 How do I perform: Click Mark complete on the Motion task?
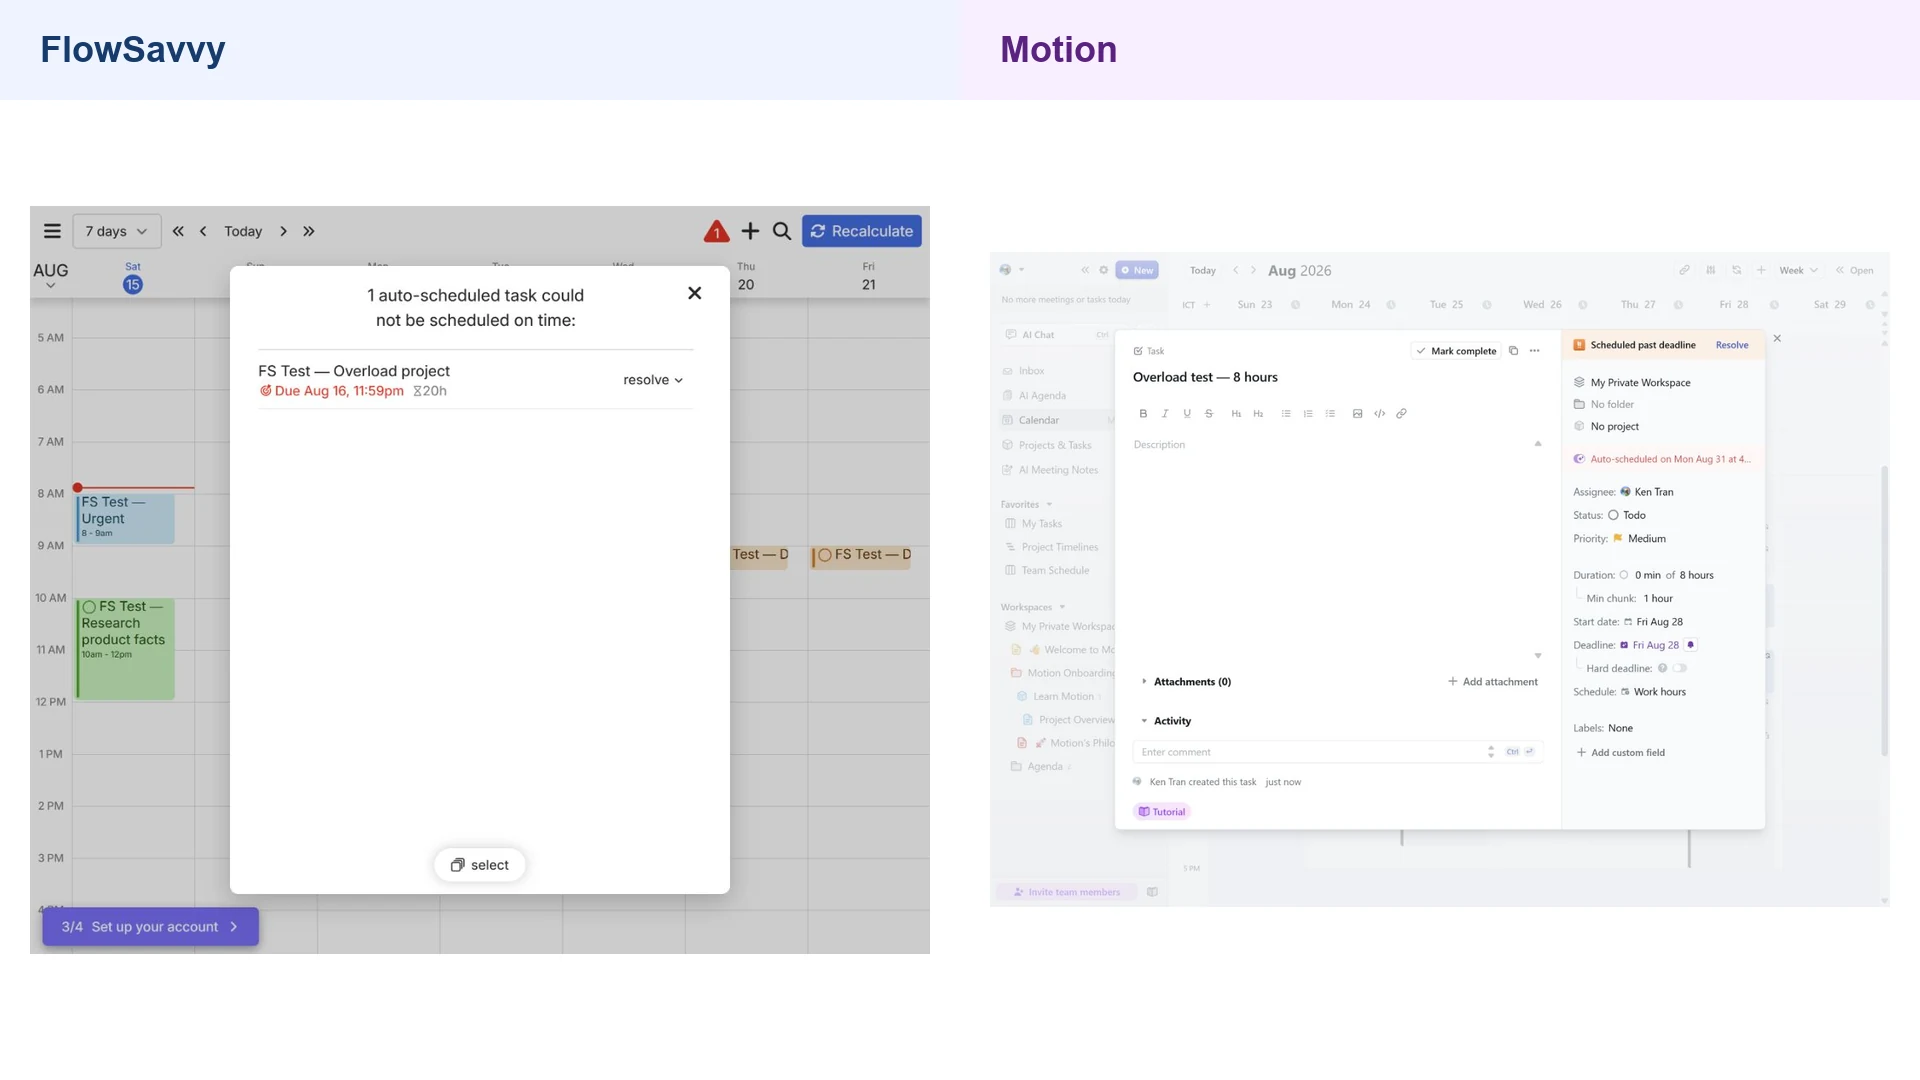[1456, 351]
